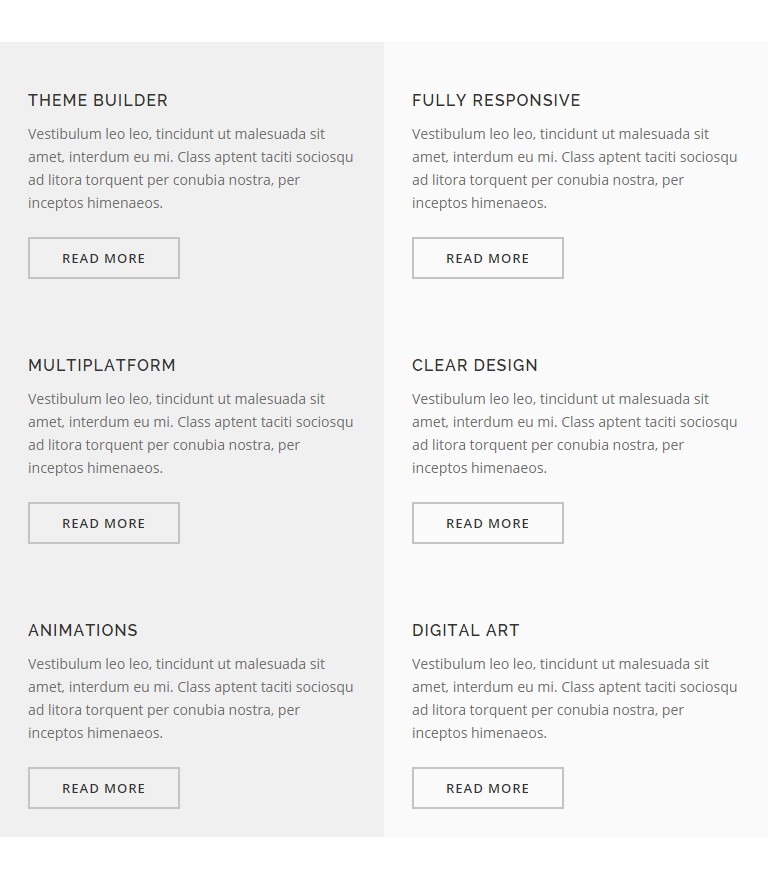Screen dimensions: 768x879
Task: Click the Theme Builder description paragraph
Action: 191,168
